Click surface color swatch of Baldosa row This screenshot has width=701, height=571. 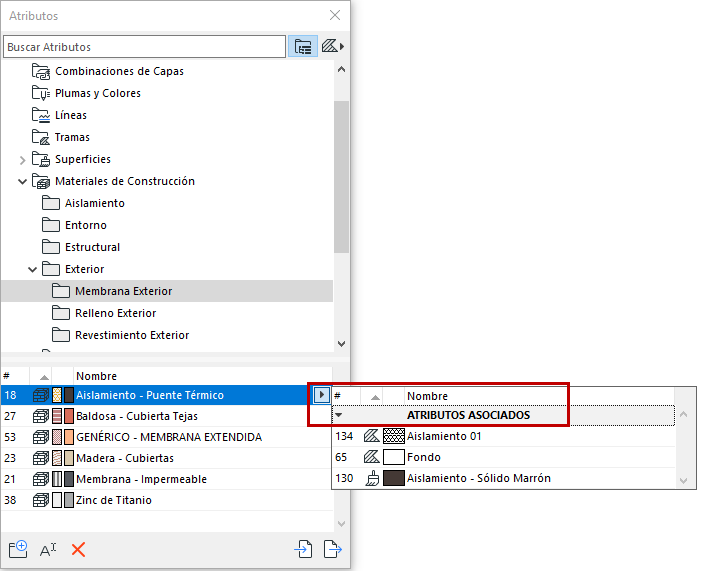pyautogui.click(x=68, y=416)
